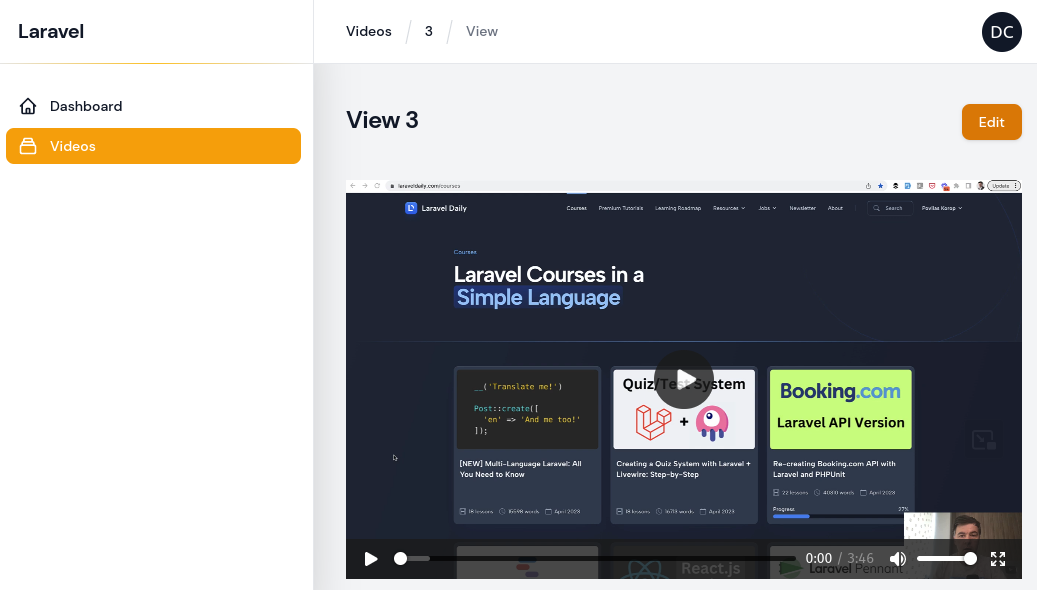The image size is (1037, 590).
Task: Open the Dashboard sidebar menu item
Action: click(x=86, y=106)
